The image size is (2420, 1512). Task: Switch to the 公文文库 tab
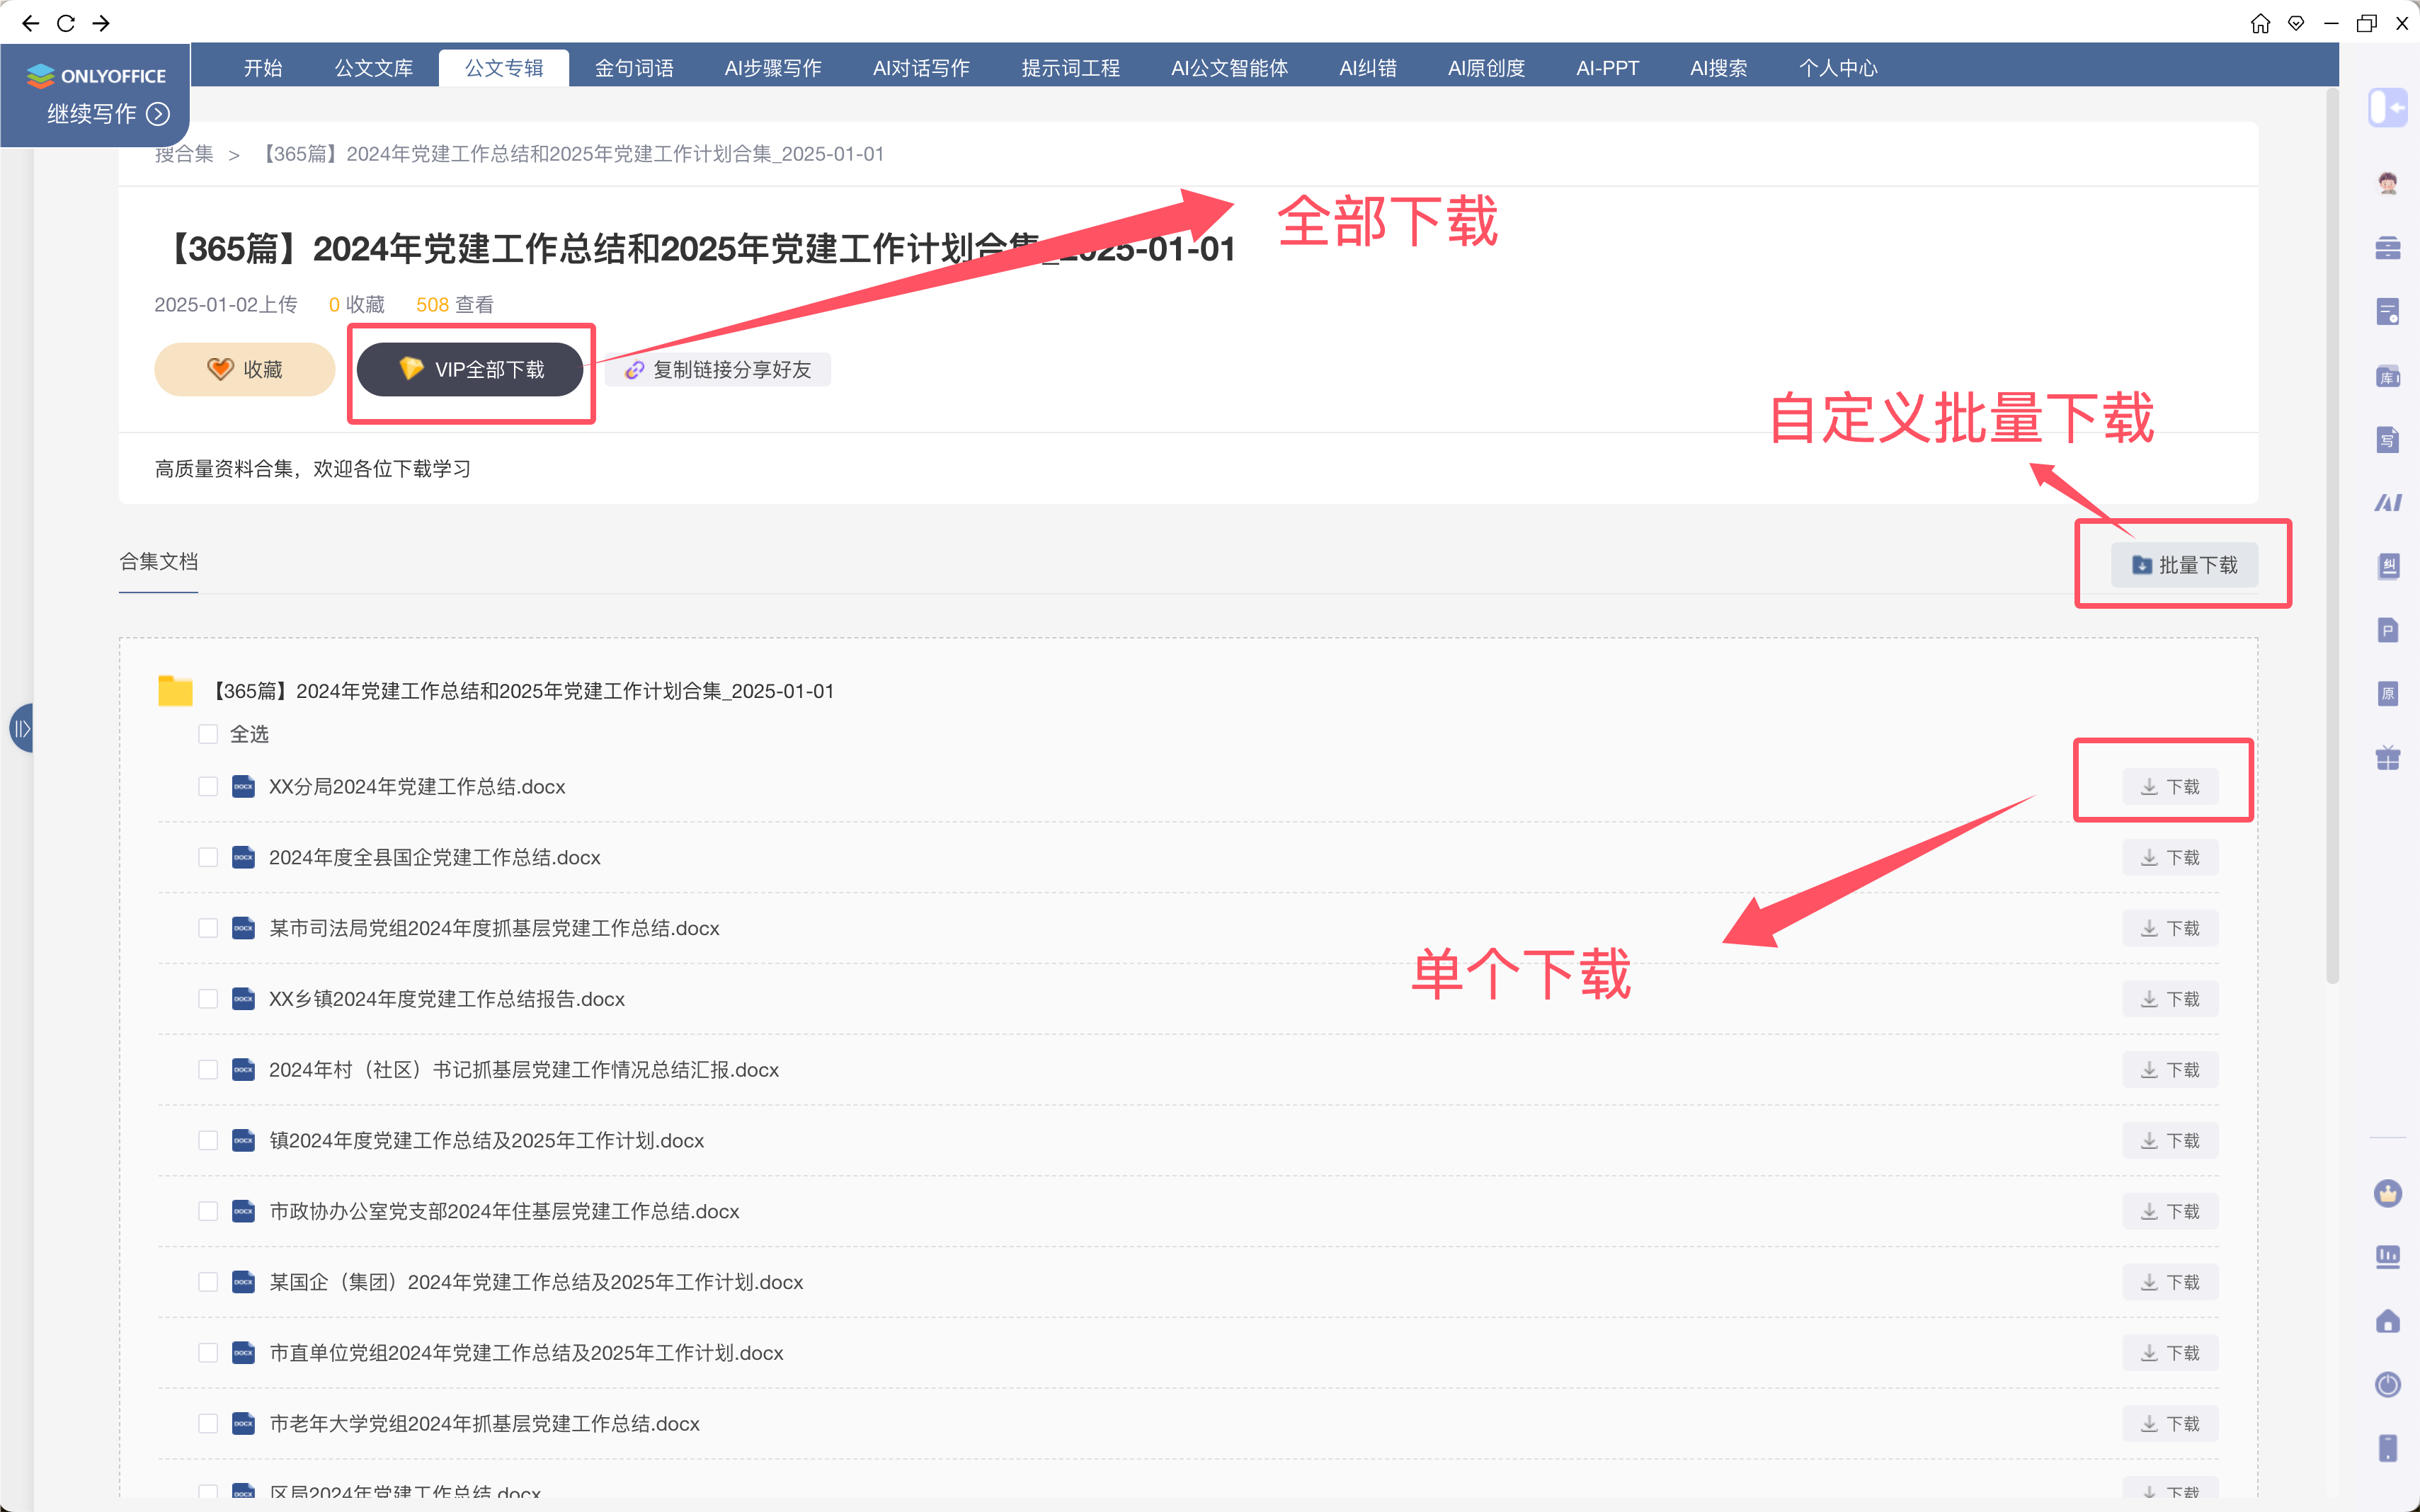coord(373,68)
